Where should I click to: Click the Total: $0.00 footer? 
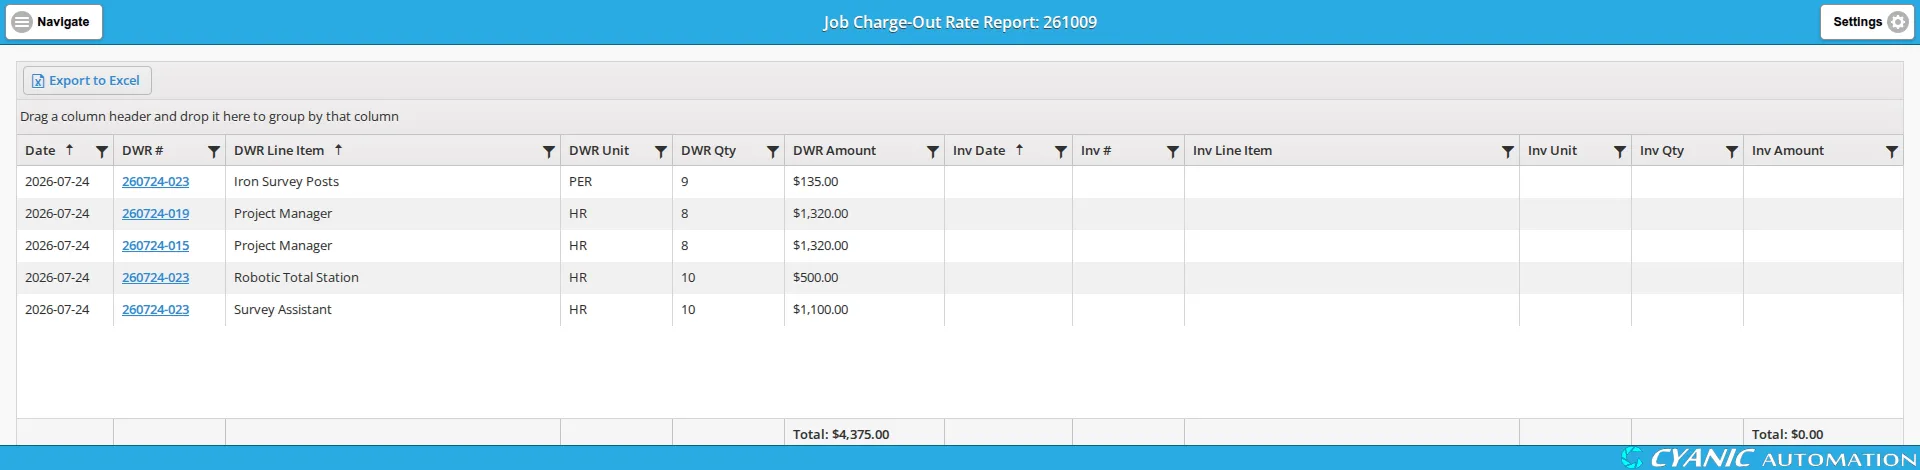[x=1787, y=435]
